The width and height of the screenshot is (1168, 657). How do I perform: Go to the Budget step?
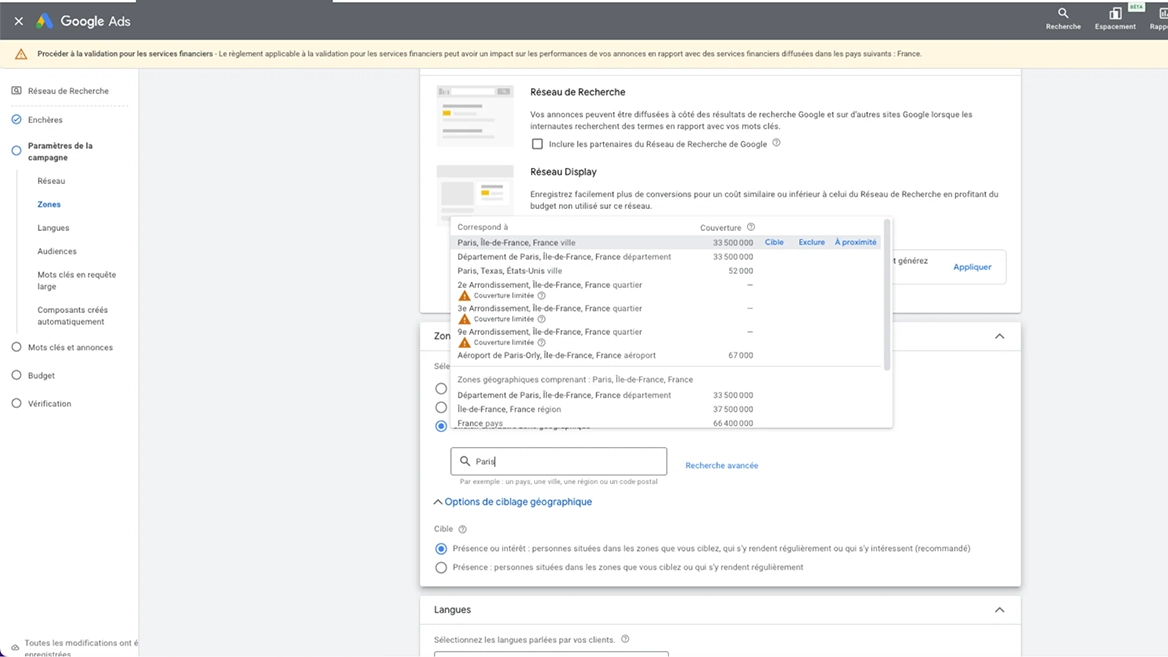pos(41,375)
